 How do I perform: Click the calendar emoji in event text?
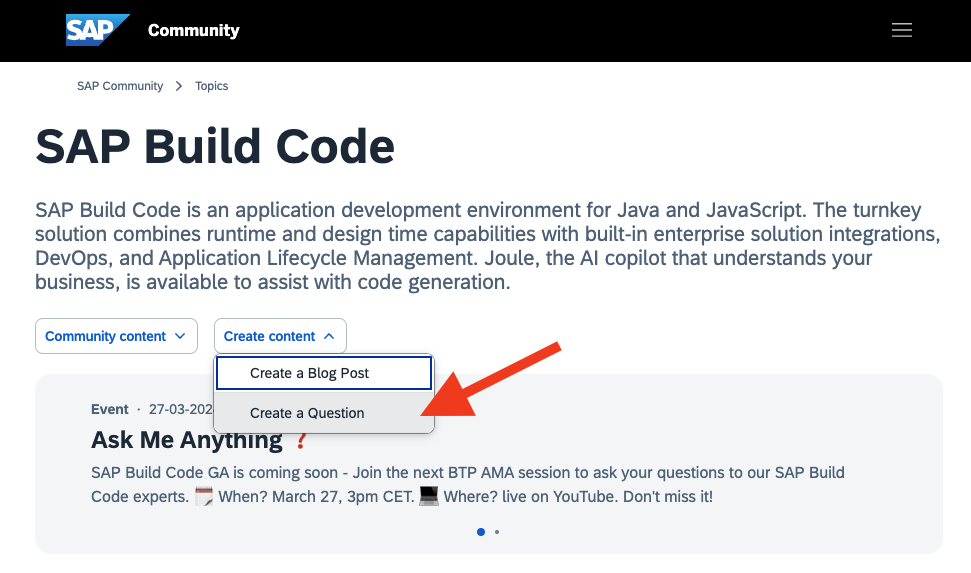tap(204, 496)
